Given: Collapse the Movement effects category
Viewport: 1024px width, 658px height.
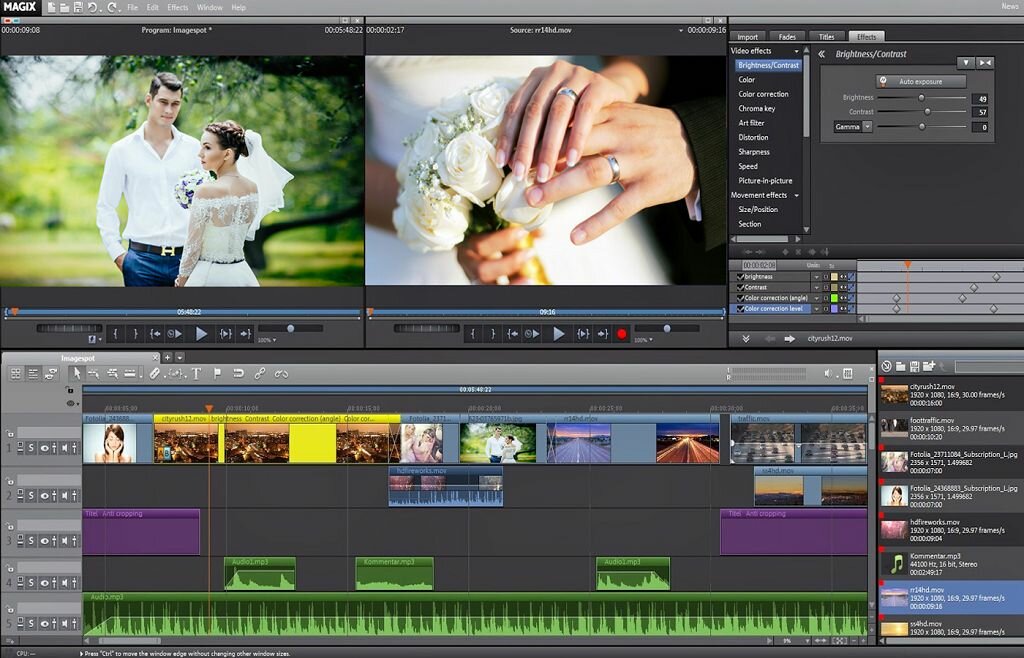Looking at the screenshot, I should (x=796, y=195).
